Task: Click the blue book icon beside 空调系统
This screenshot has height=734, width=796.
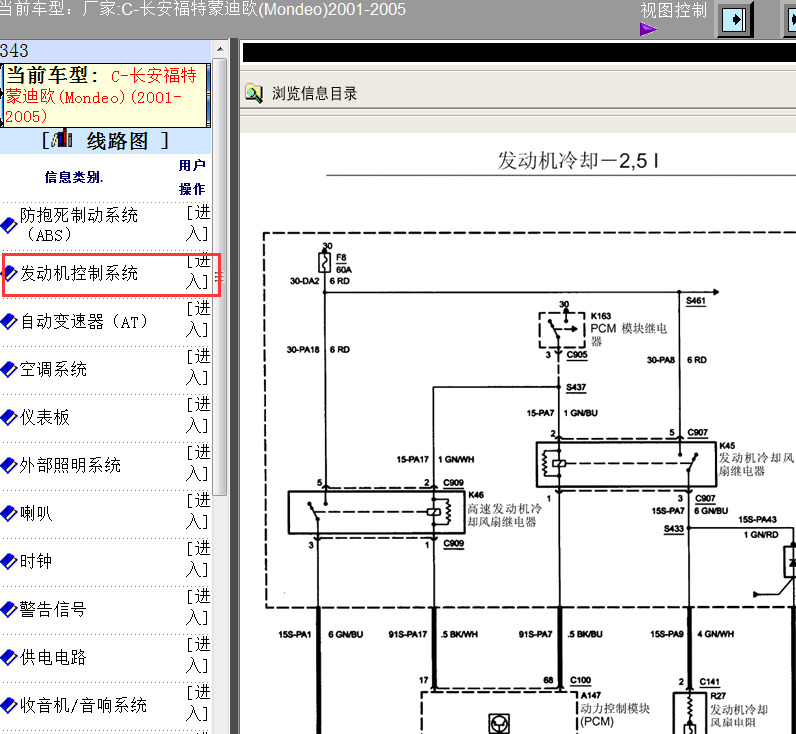Action: (9, 369)
